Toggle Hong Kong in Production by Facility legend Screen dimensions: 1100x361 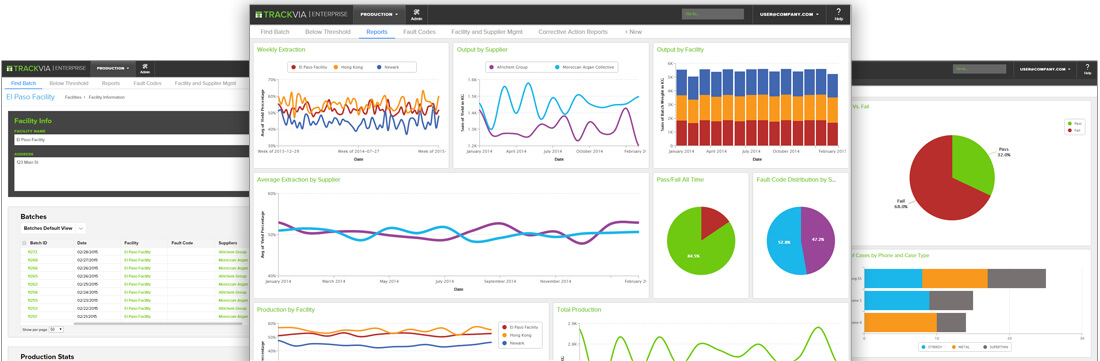tap(516, 335)
